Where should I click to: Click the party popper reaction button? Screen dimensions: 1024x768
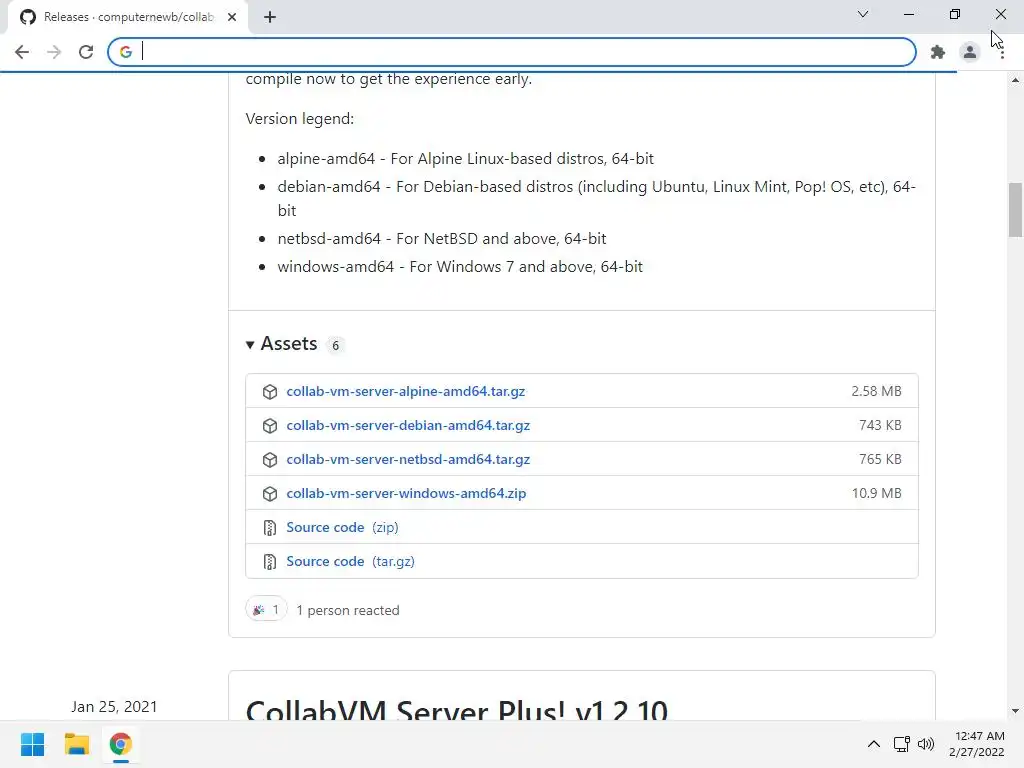(266, 609)
